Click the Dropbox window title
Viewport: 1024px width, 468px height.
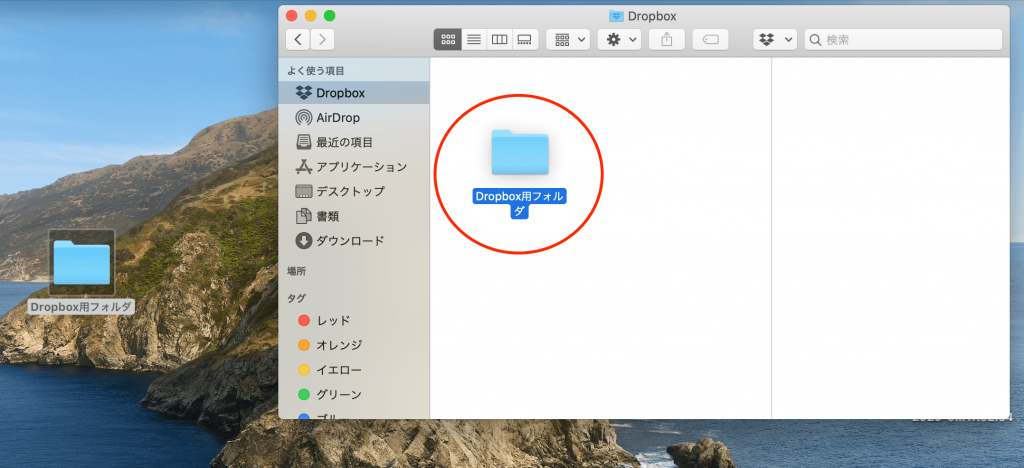tap(652, 16)
